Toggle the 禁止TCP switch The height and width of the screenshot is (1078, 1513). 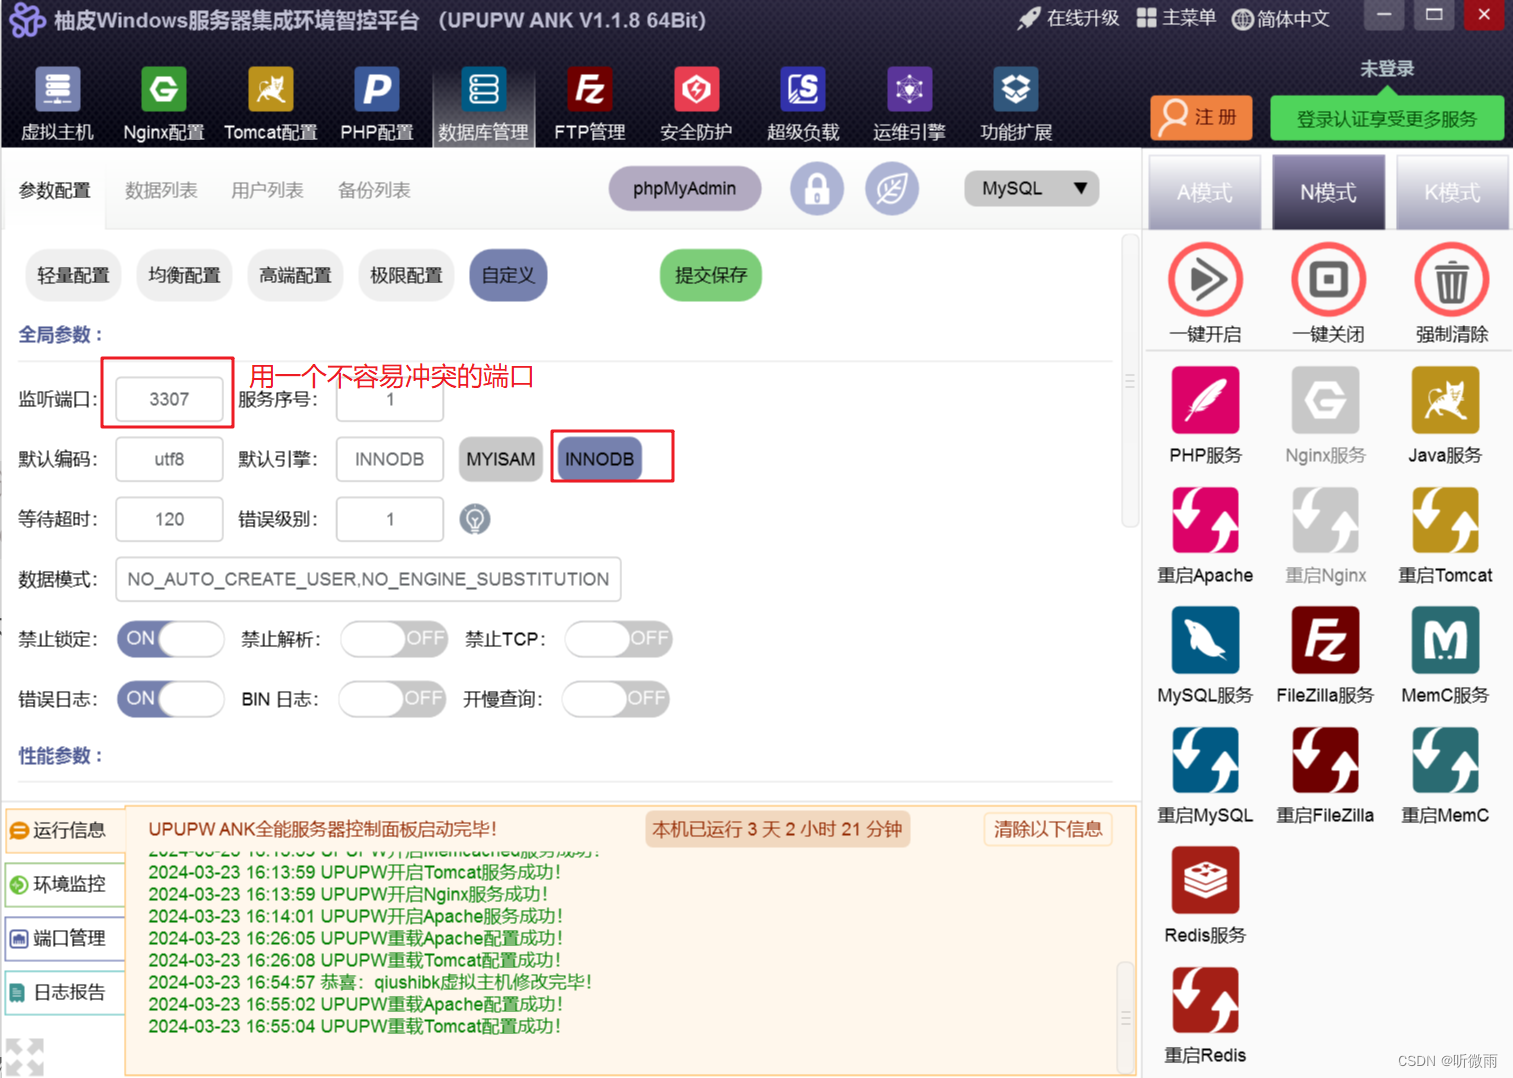point(618,638)
